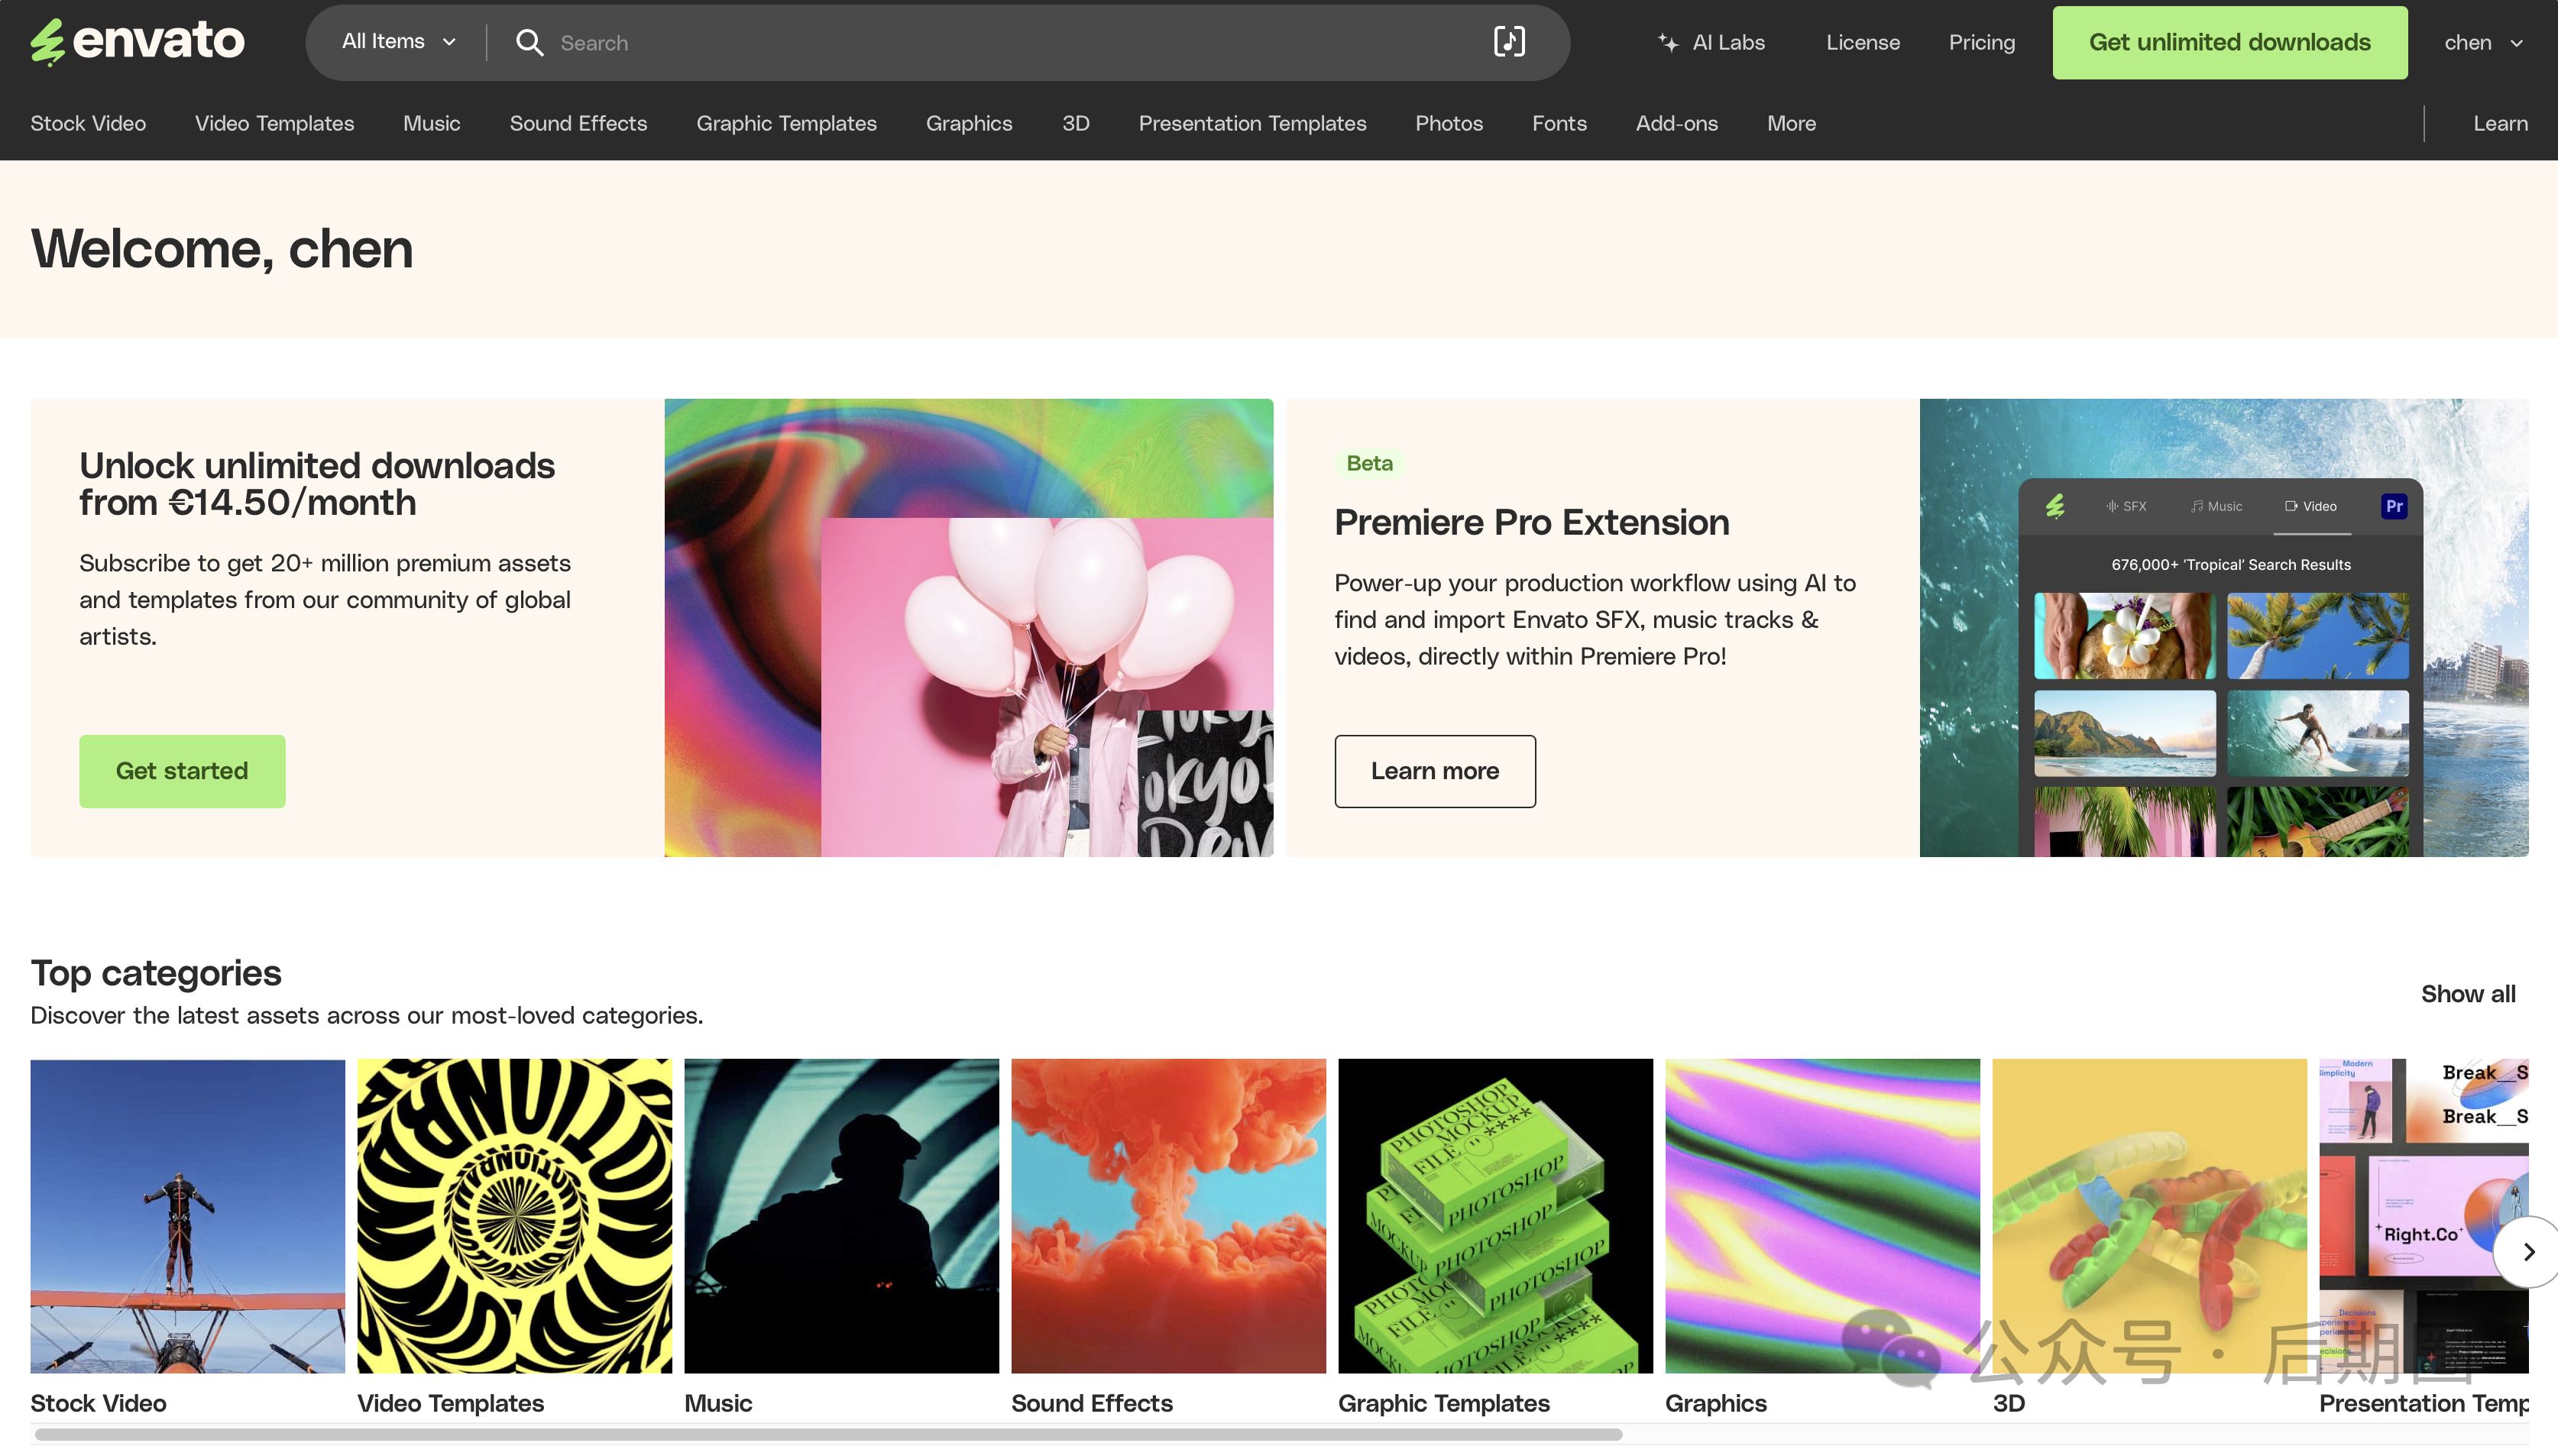
Task: Click the palm tree thumbnail in extension preview
Action: 2317,635
